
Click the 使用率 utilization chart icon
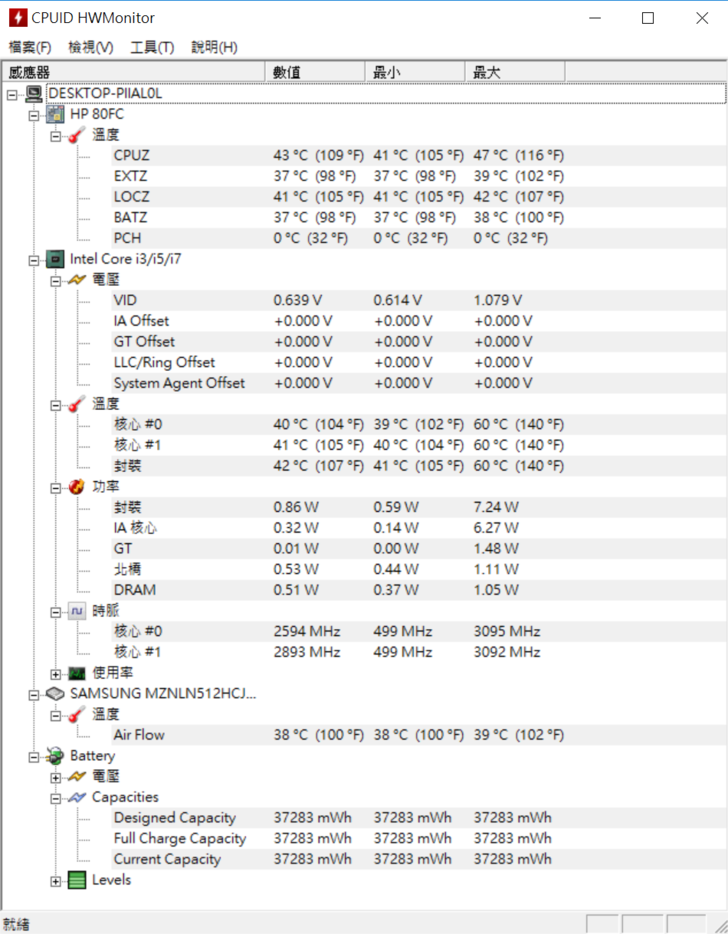(77, 673)
